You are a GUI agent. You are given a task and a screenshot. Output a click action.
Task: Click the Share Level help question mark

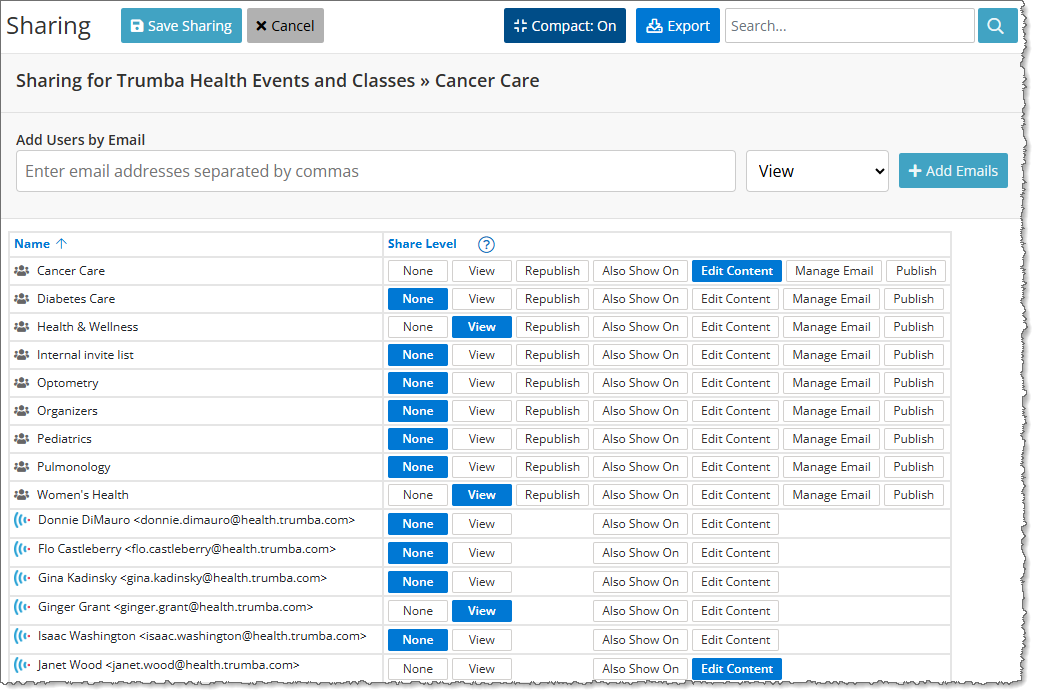pyautogui.click(x=486, y=243)
